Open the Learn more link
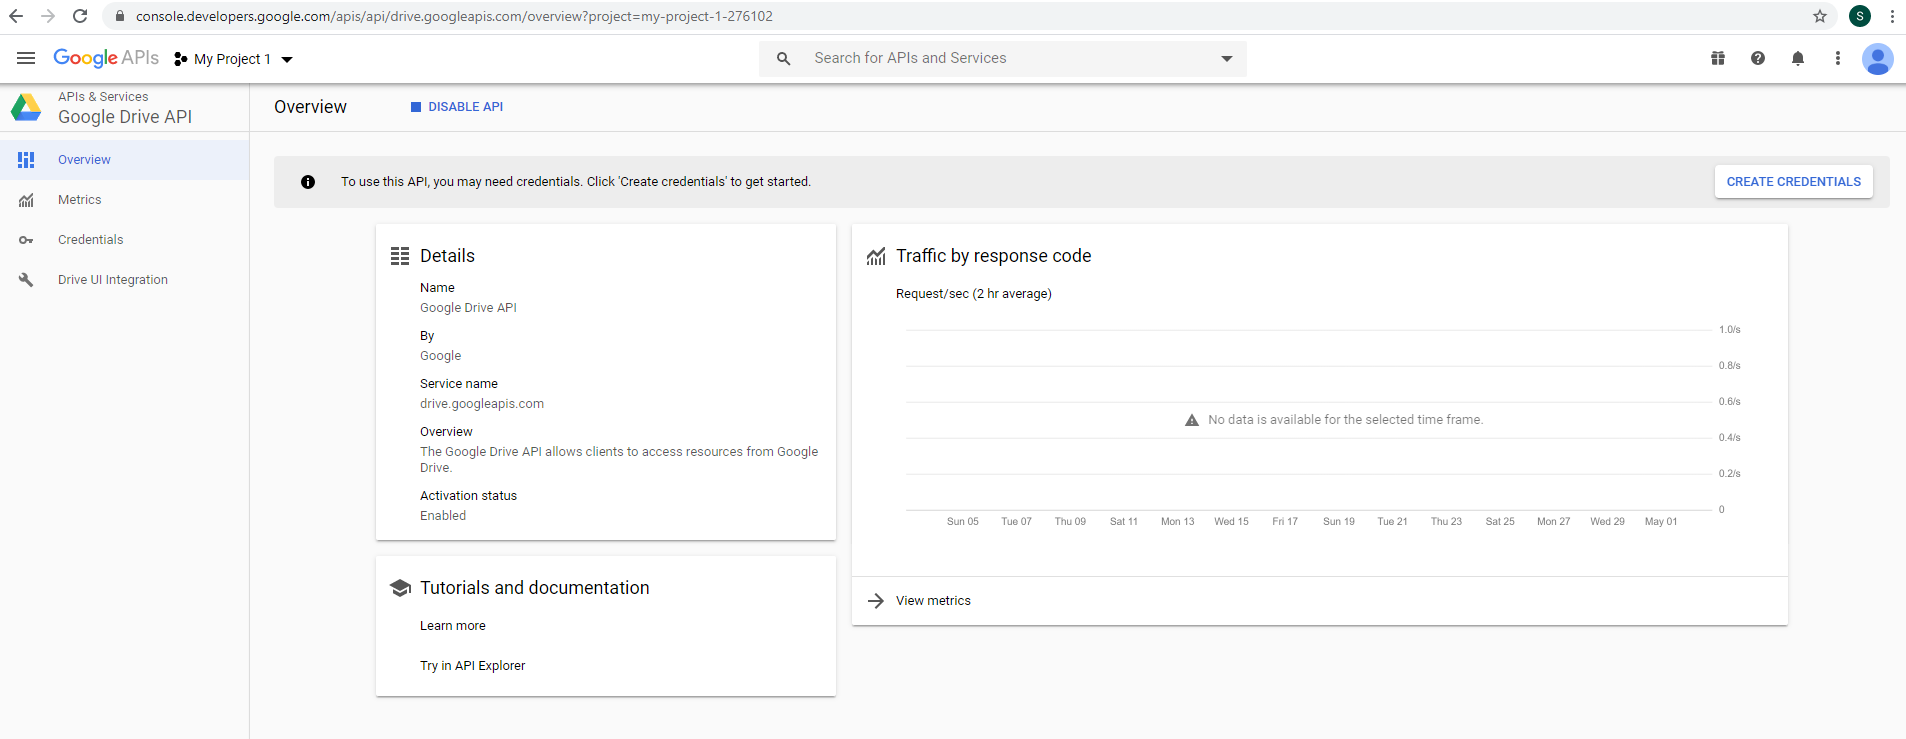 click(453, 626)
